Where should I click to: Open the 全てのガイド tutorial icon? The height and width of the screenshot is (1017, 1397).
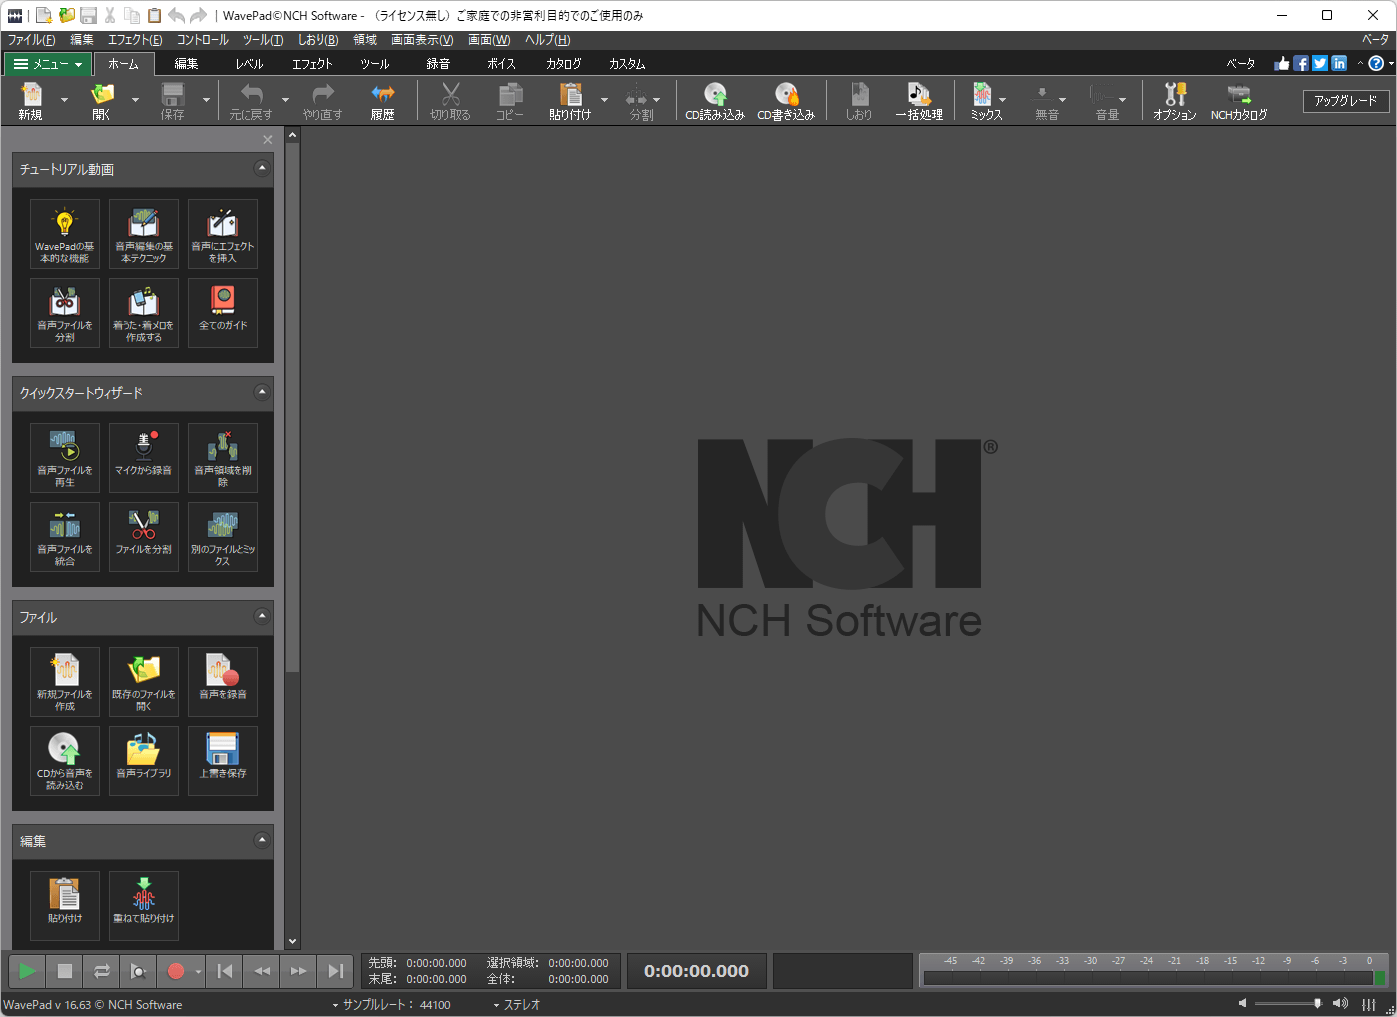click(x=223, y=313)
